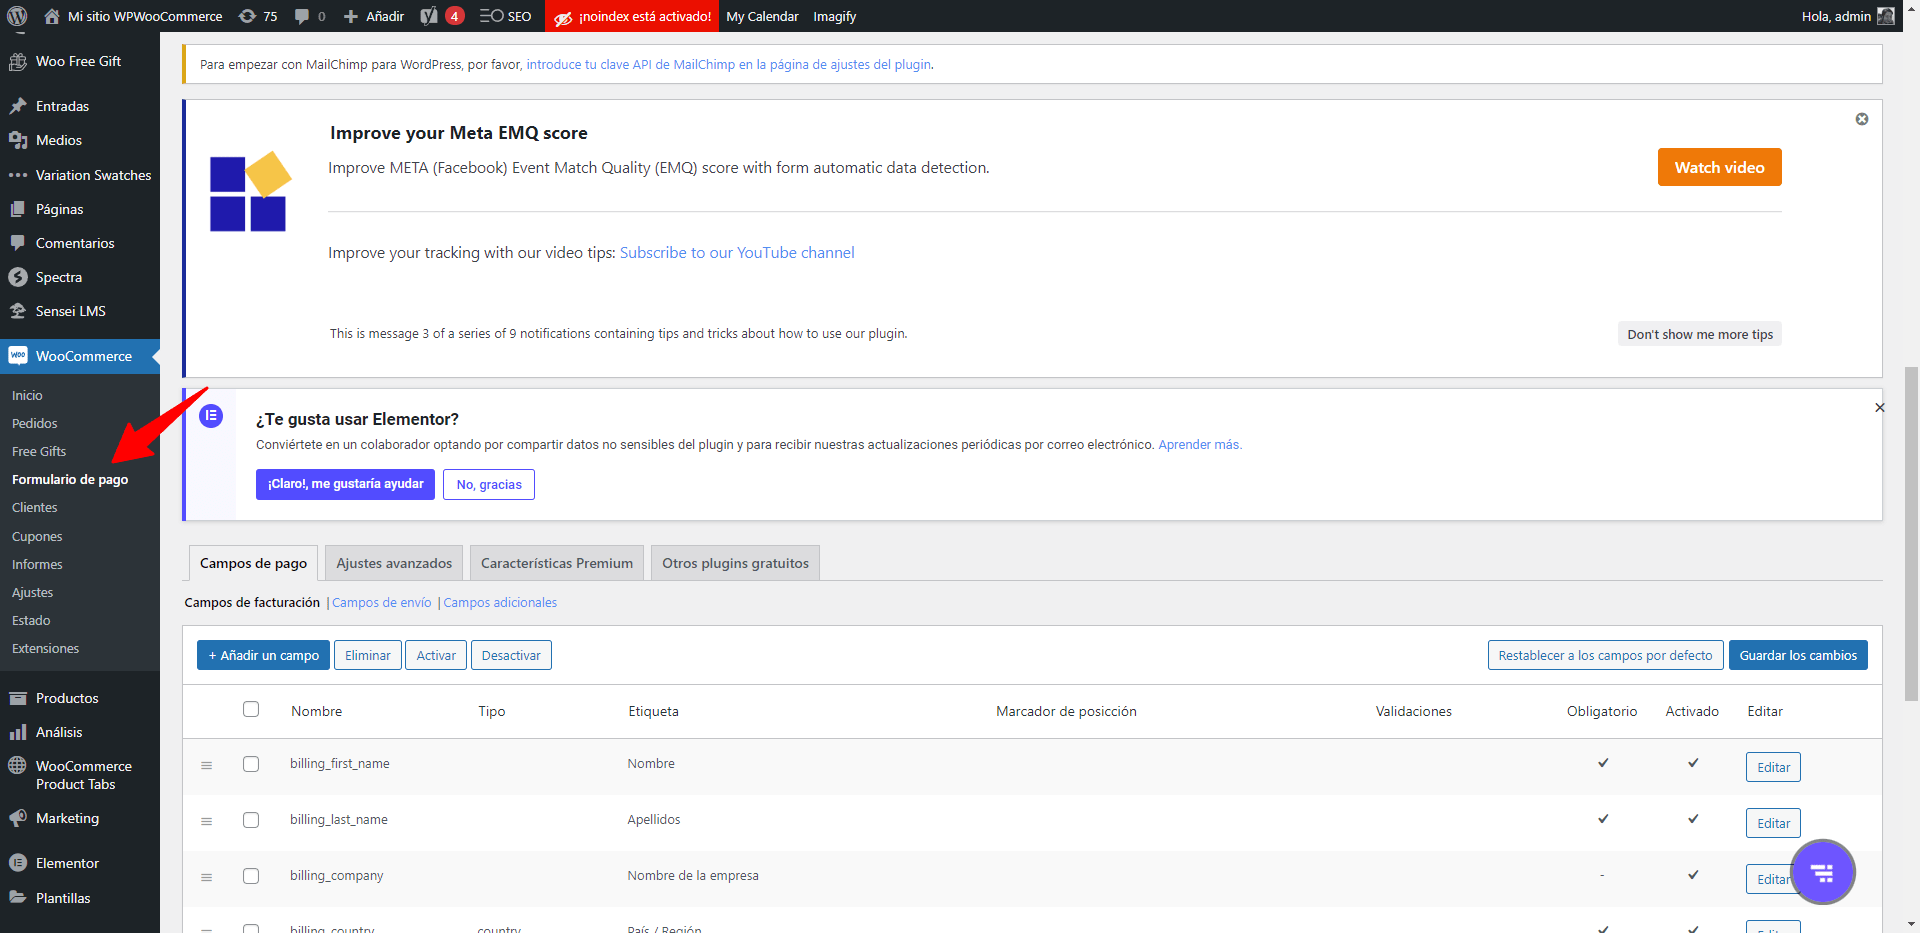The height and width of the screenshot is (933, 1920).
Task: Open the Campos de envío link
Action: [382, 602]
